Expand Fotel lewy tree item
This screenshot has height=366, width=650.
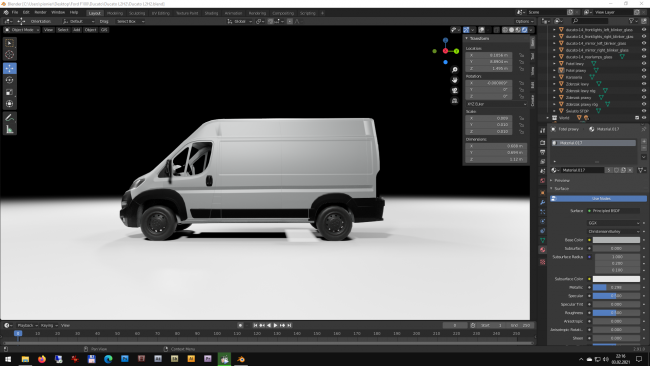tap(554, 63)
